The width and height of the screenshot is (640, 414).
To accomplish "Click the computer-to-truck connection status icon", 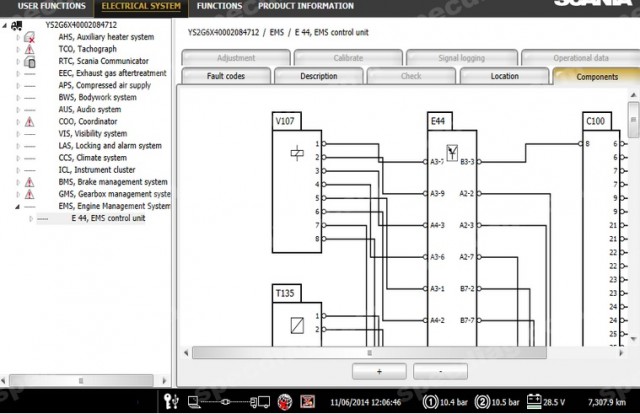I will click(229, 402).
